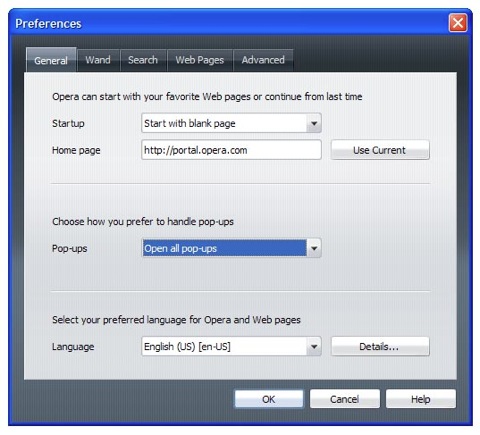This screenshot has height=435, width=480.
Task: Click the General tab
Action: [51, 60]
